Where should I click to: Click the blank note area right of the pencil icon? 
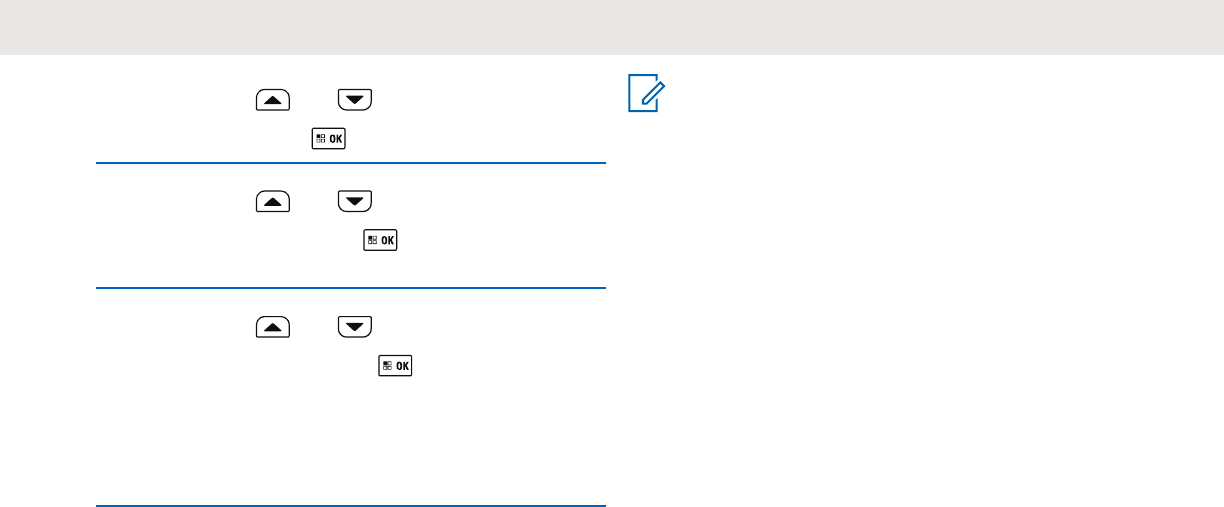point(900,97)
